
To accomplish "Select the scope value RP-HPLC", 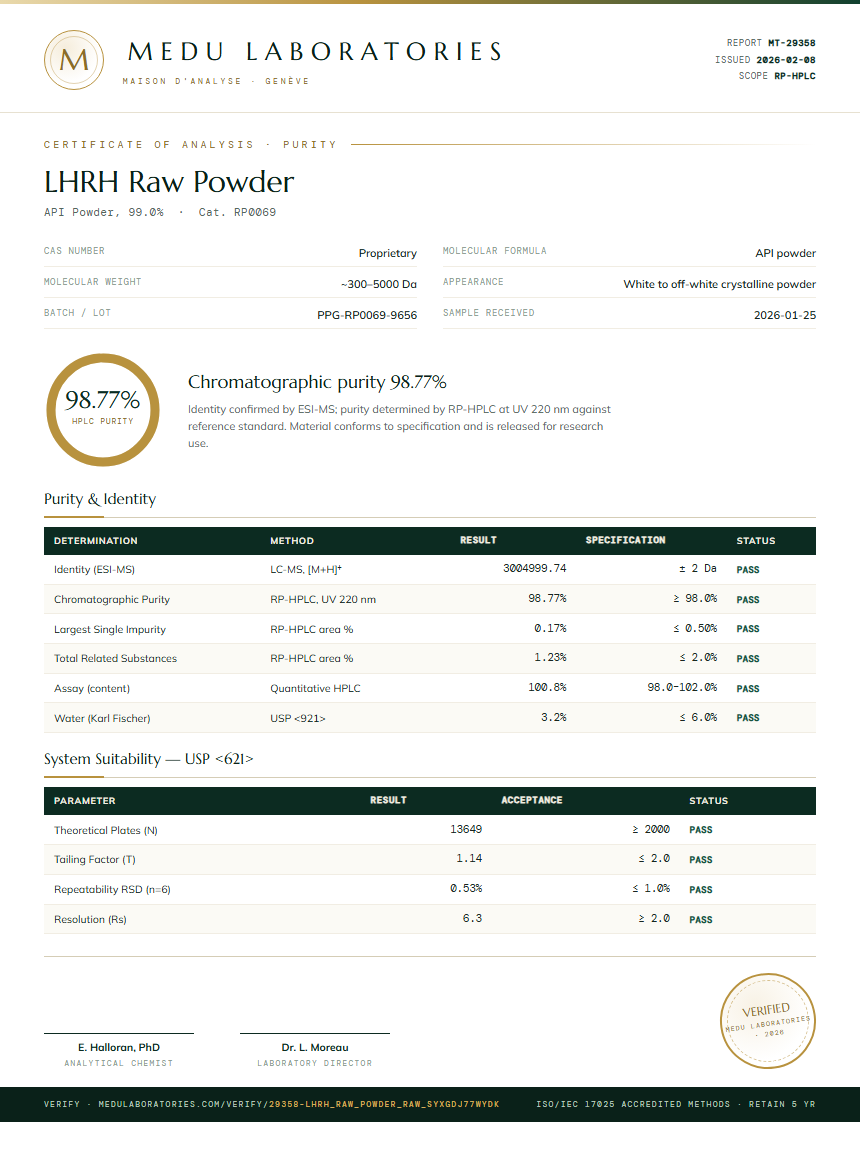I will click(x=795, y=76).
